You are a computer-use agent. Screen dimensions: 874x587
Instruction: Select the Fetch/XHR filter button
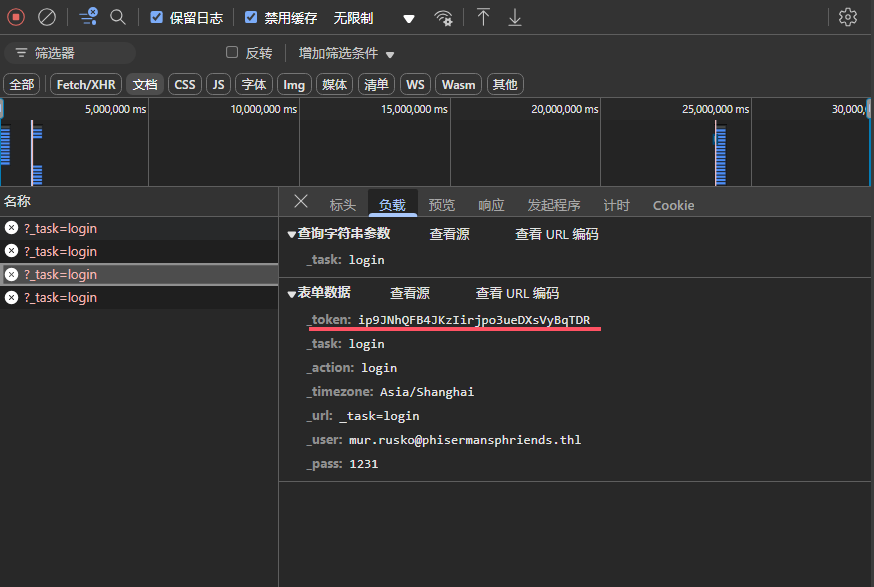(x=86, y=85)
